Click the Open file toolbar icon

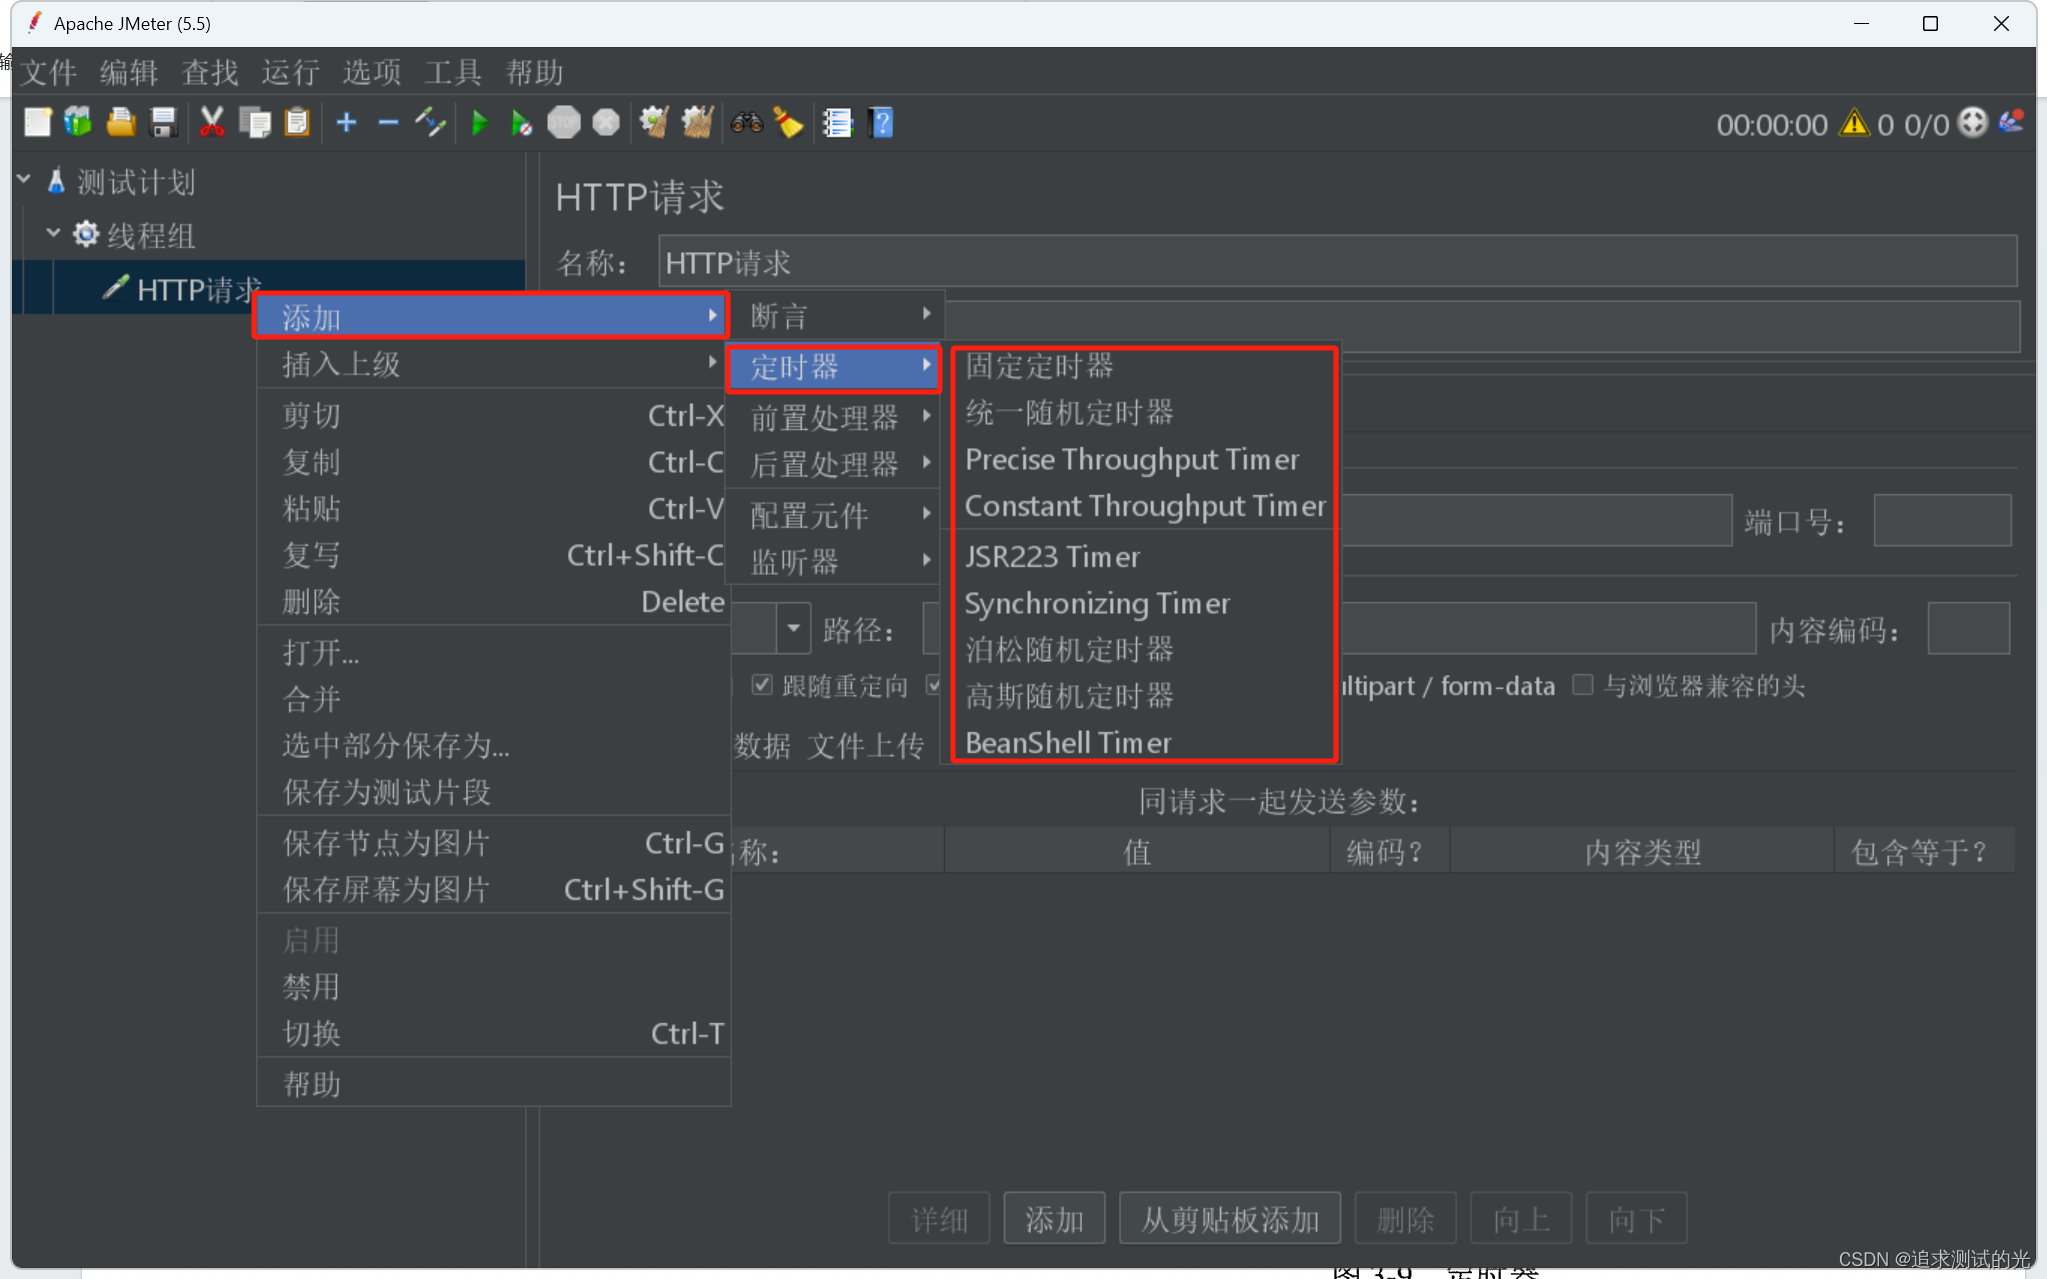tap(121, 123)
